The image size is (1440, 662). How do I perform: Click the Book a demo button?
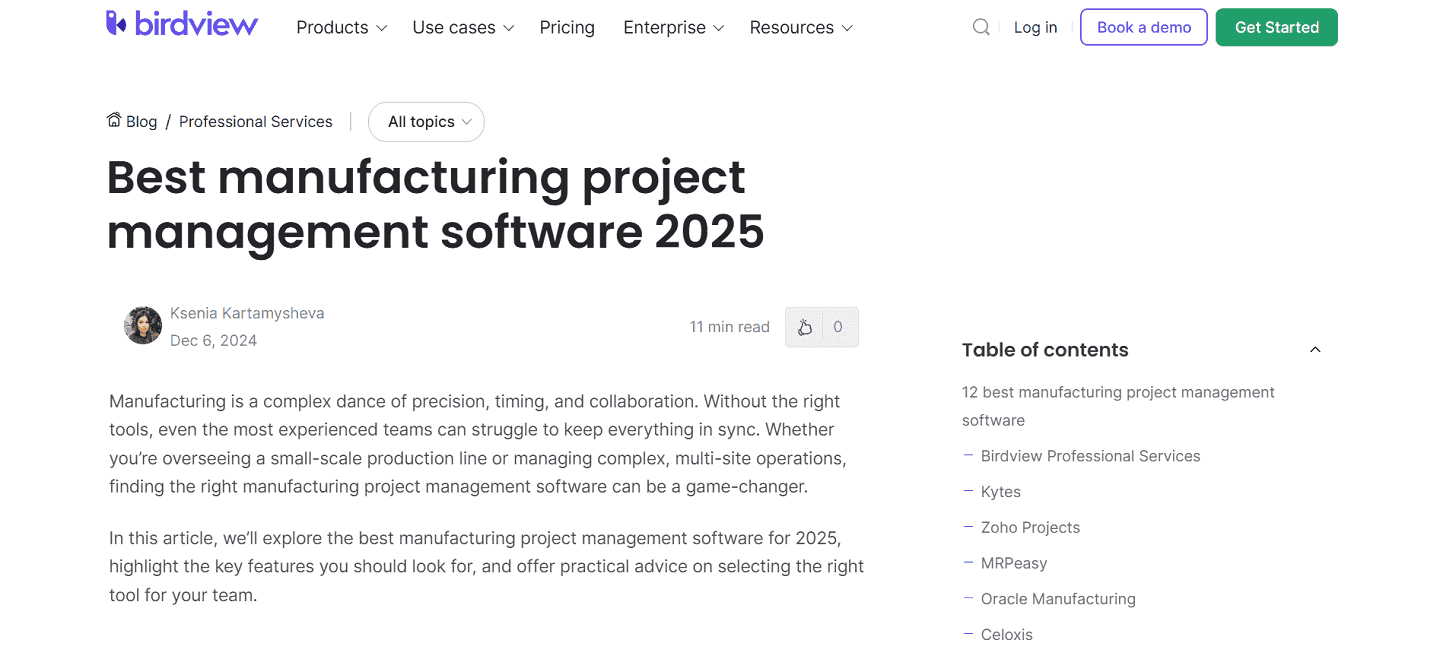1143,27
